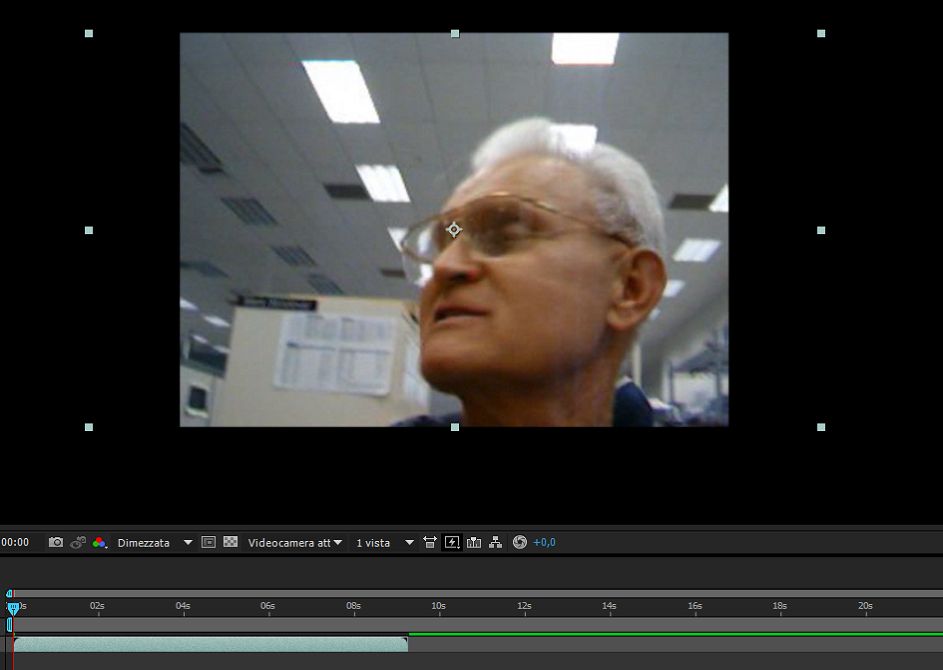Open the Dimezzata resolution dropdown
943x670 pixels.
point(155,542)
